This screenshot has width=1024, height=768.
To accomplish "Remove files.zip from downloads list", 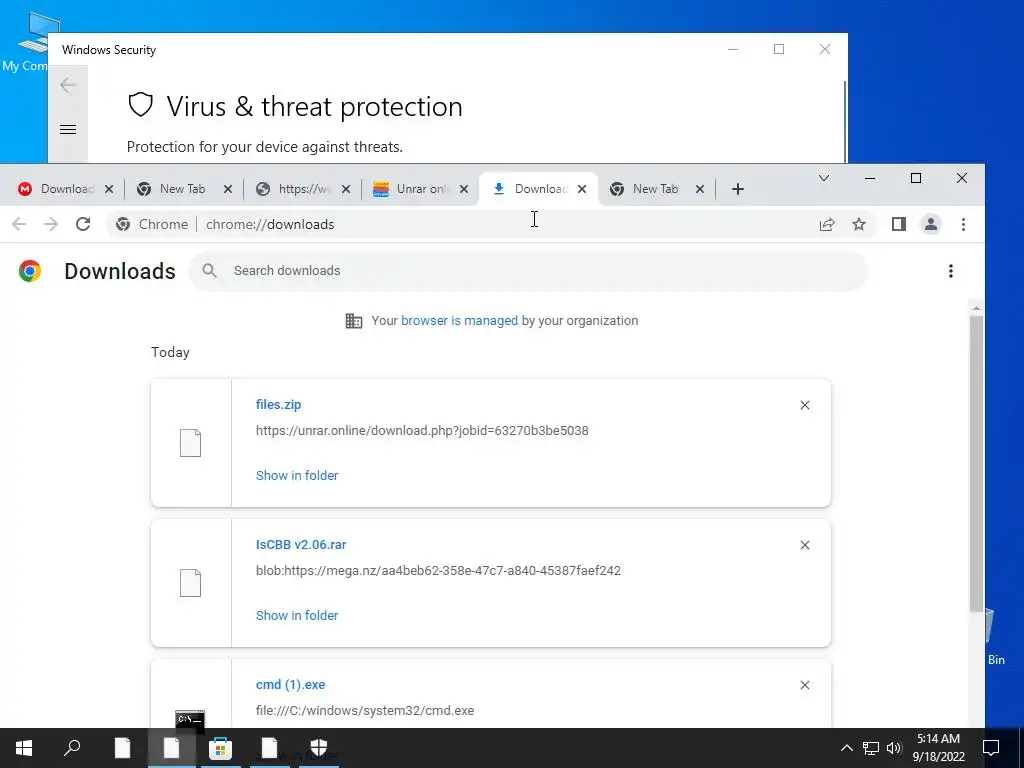I will pyautogui.click(x=805, y=405).
